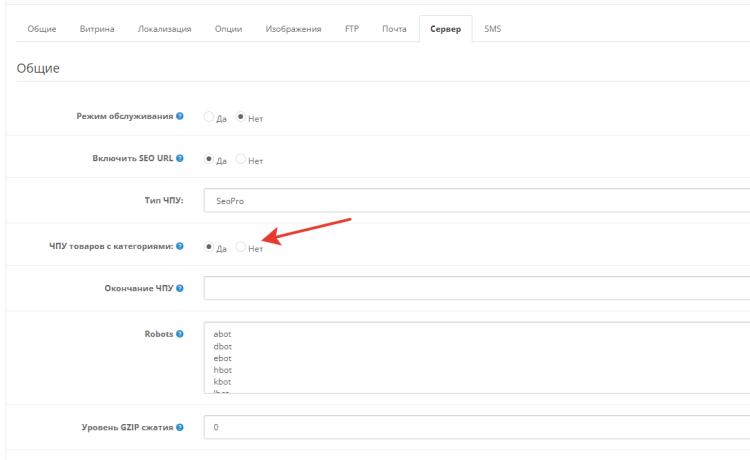The height and width of the screenshot is (460, 750).
Task: Switch to the Почта tab
Action: [x=394, y=29]
